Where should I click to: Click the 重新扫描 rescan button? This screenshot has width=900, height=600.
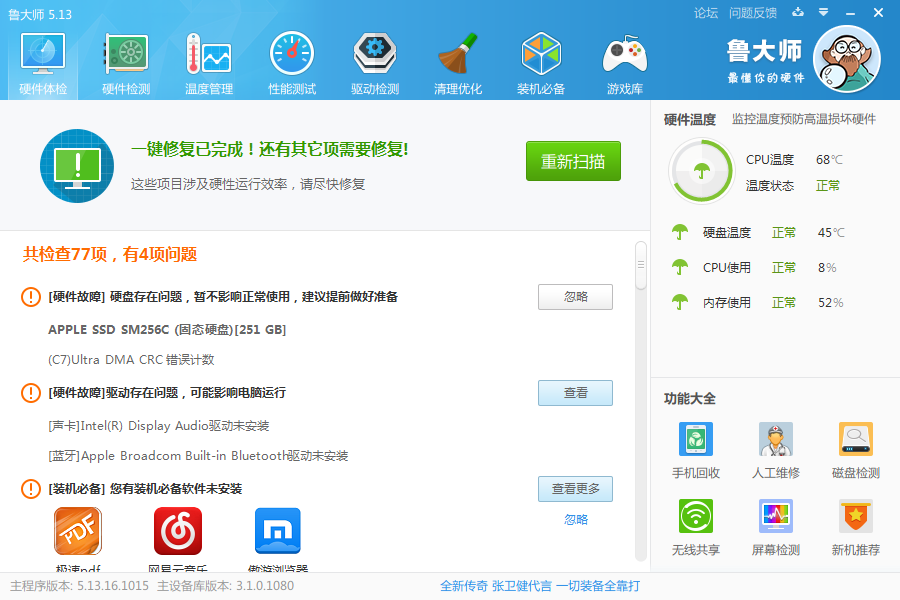coord(573,161)
